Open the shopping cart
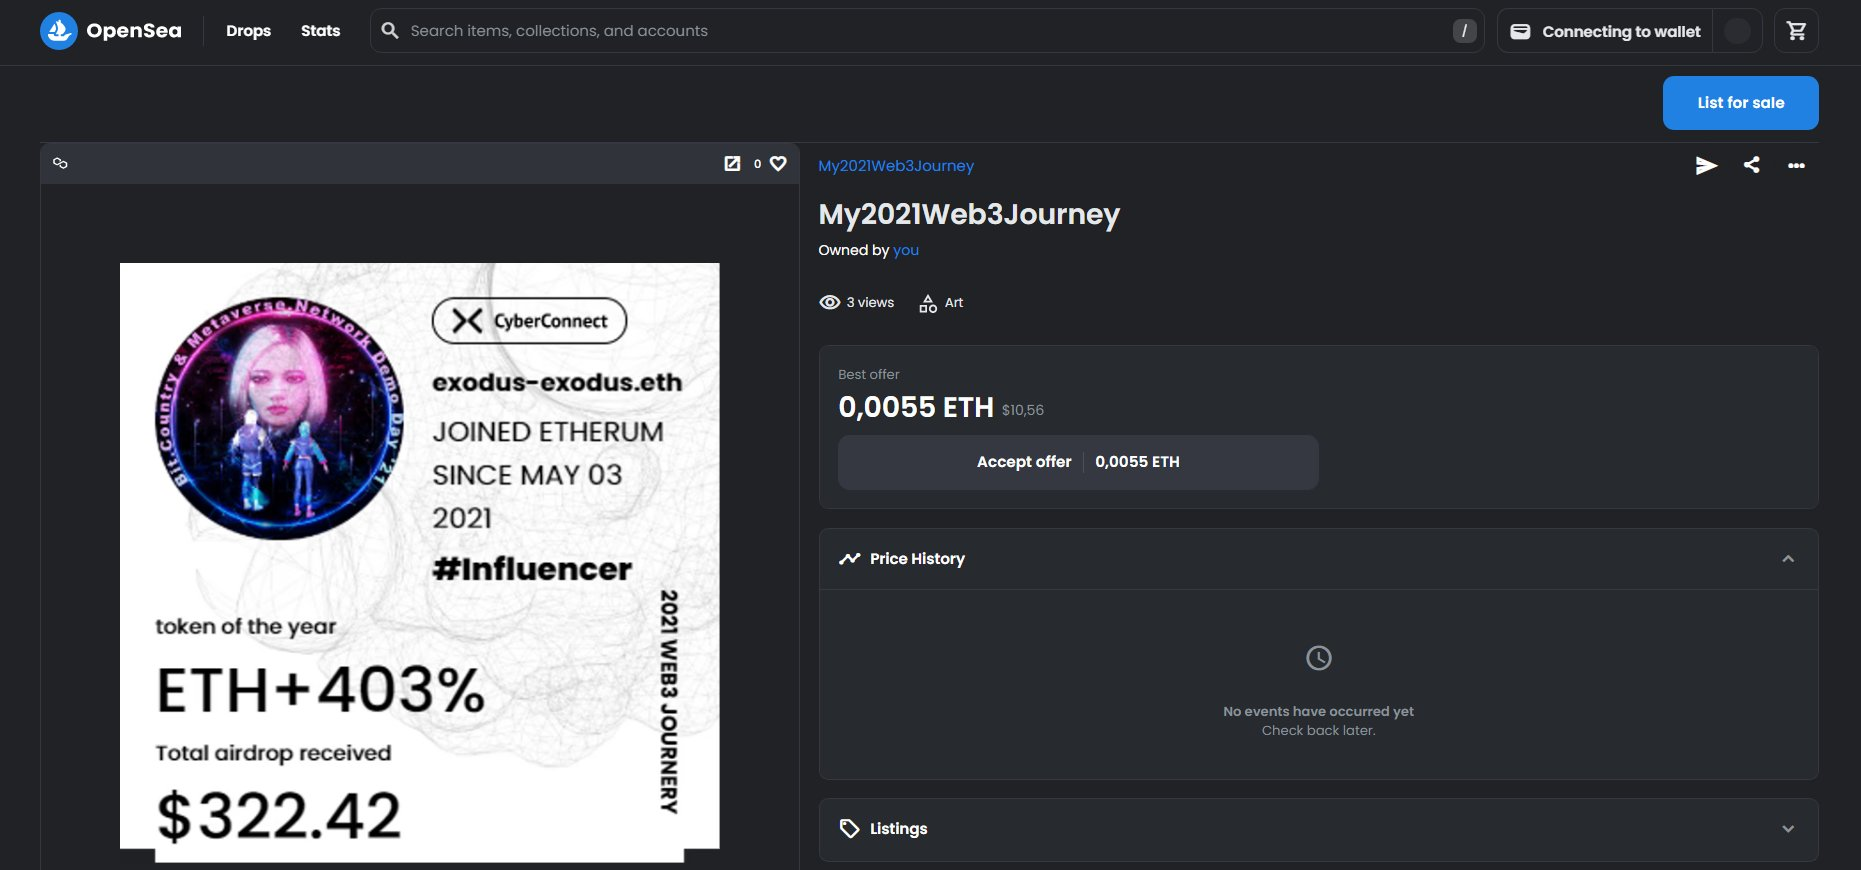Viewport: 1861px width, 870px height. pos(1796,31)
